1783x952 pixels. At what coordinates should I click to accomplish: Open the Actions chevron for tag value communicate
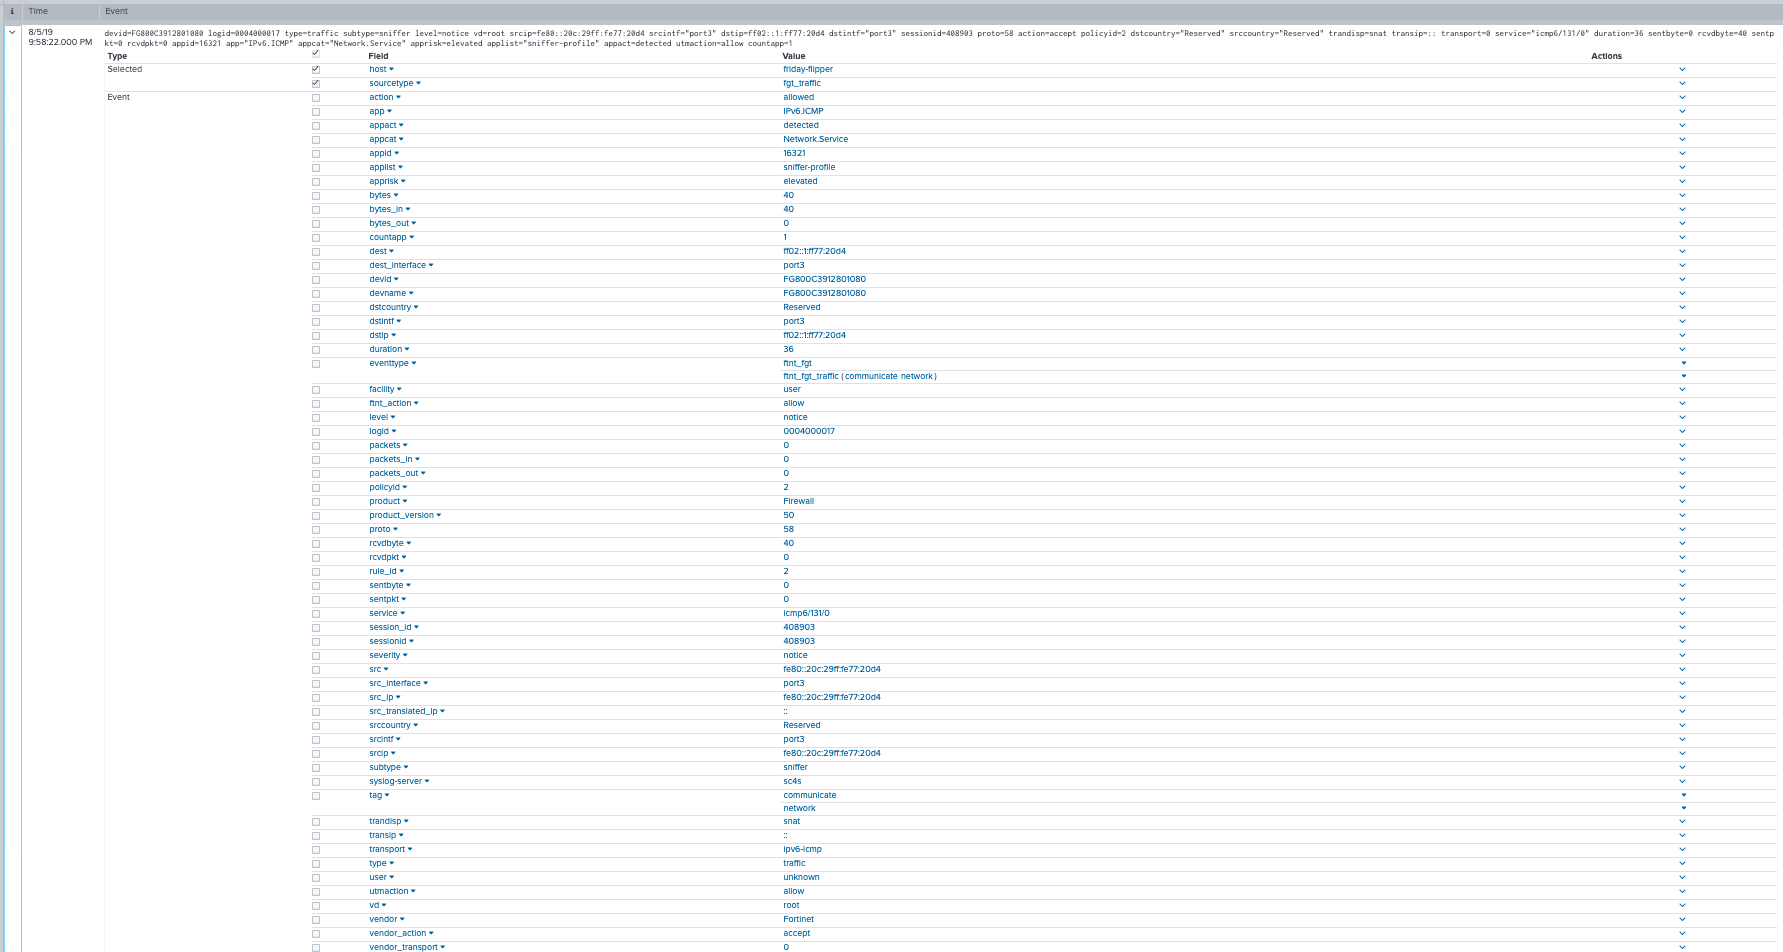[1683, 795]
